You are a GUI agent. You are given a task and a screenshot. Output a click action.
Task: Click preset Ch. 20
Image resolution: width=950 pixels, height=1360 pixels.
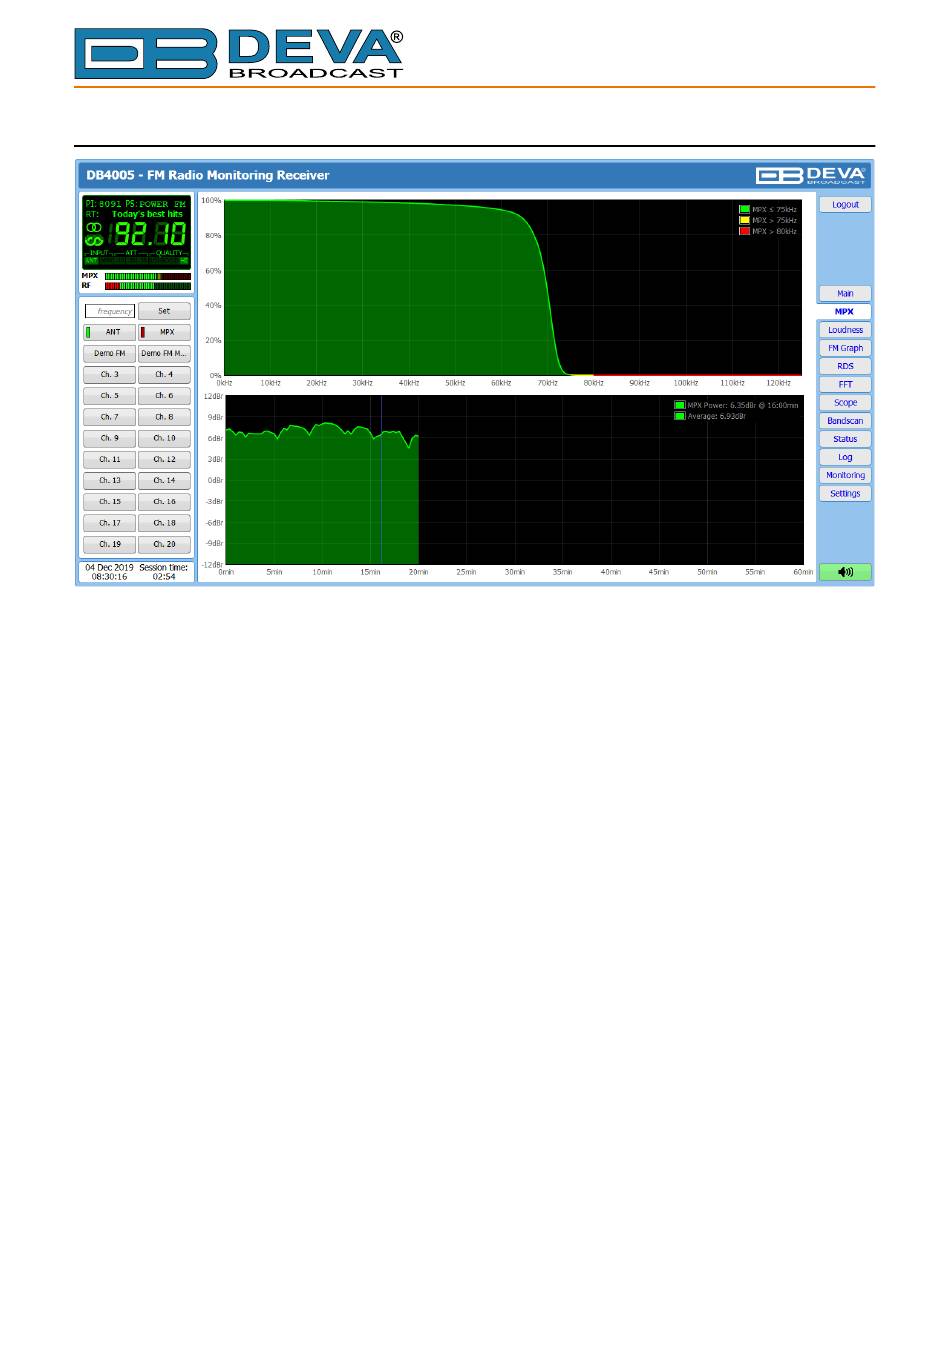pyautogui.click(x=164, y=544)
